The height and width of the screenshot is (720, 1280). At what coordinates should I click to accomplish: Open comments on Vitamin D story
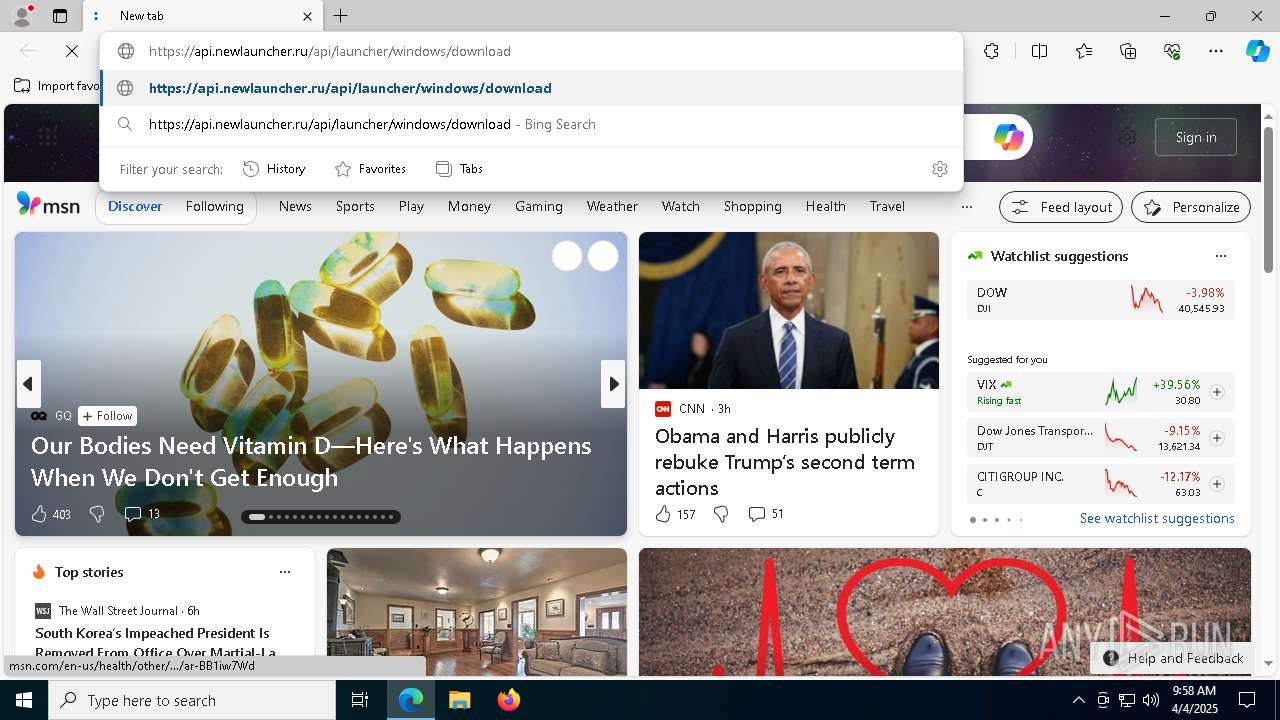click(x=141, y=514)
